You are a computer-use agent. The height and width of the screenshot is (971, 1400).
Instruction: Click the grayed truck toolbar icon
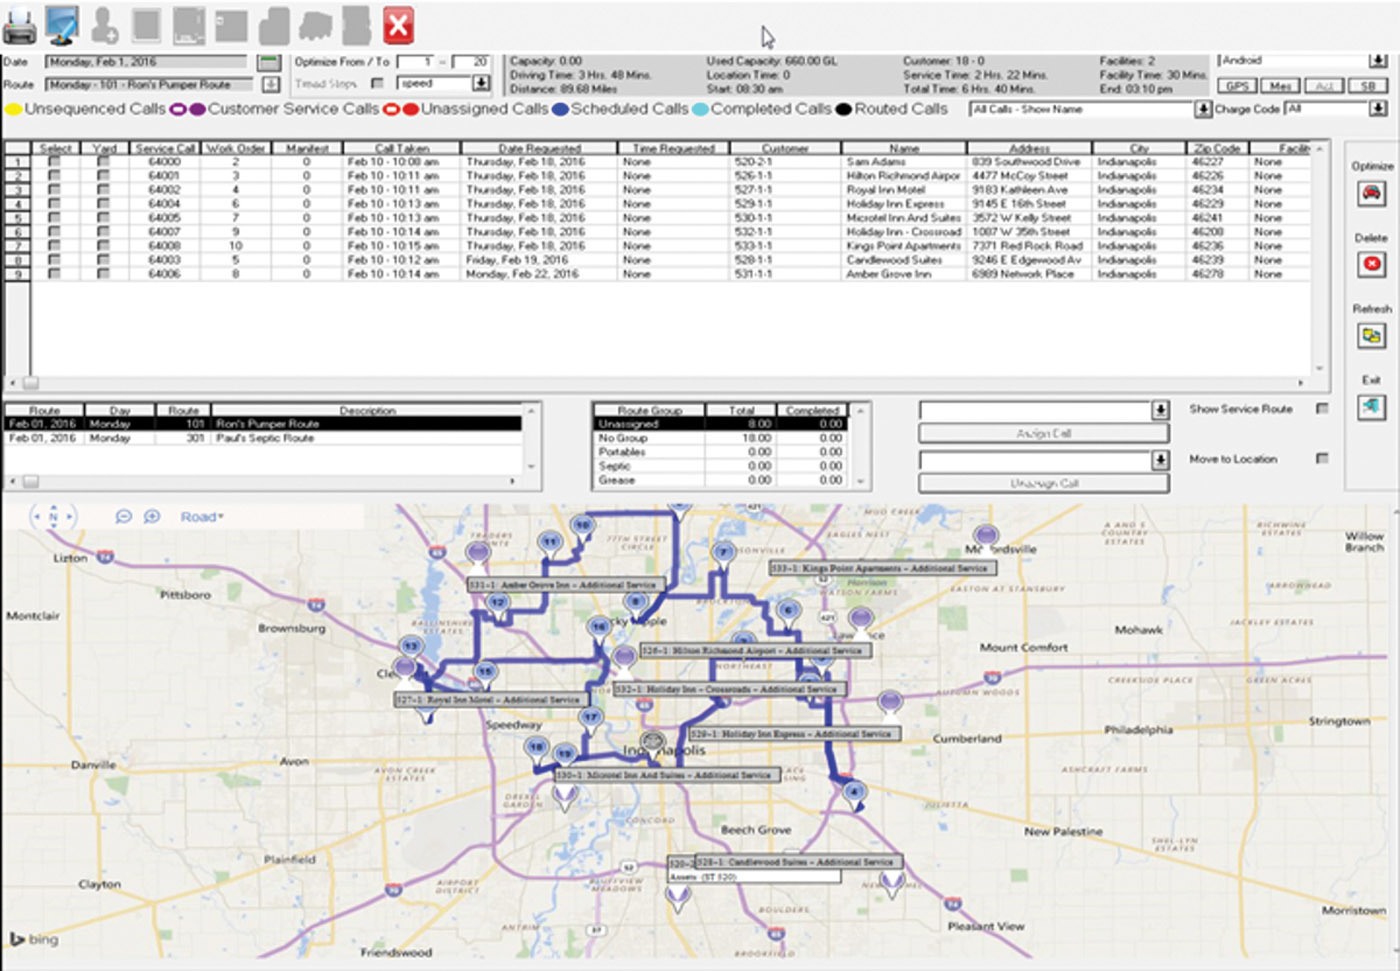click(317, 26)
